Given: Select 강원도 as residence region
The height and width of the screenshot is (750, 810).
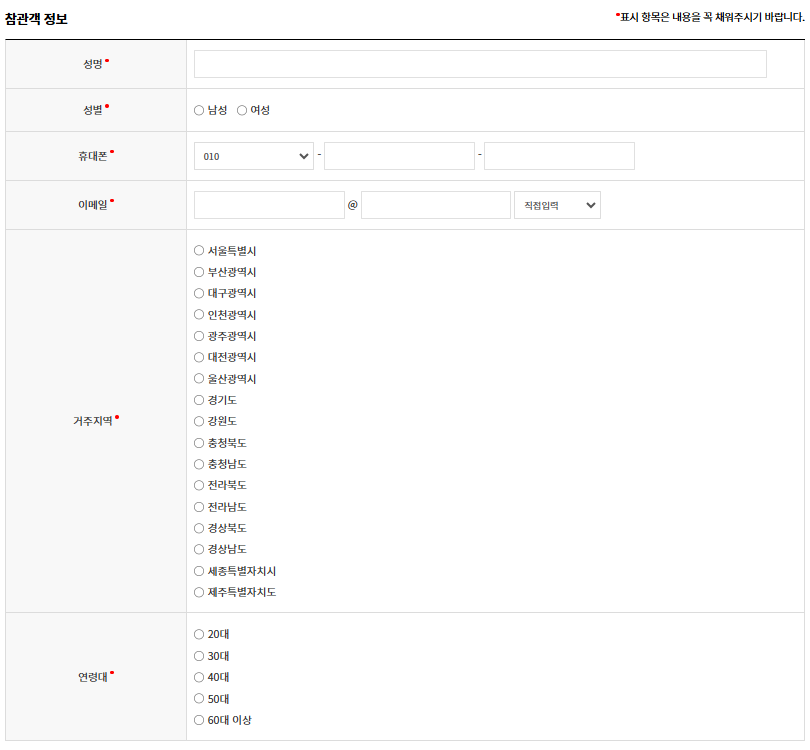Looking at the screenshot, I should click(x=199, y=421).
